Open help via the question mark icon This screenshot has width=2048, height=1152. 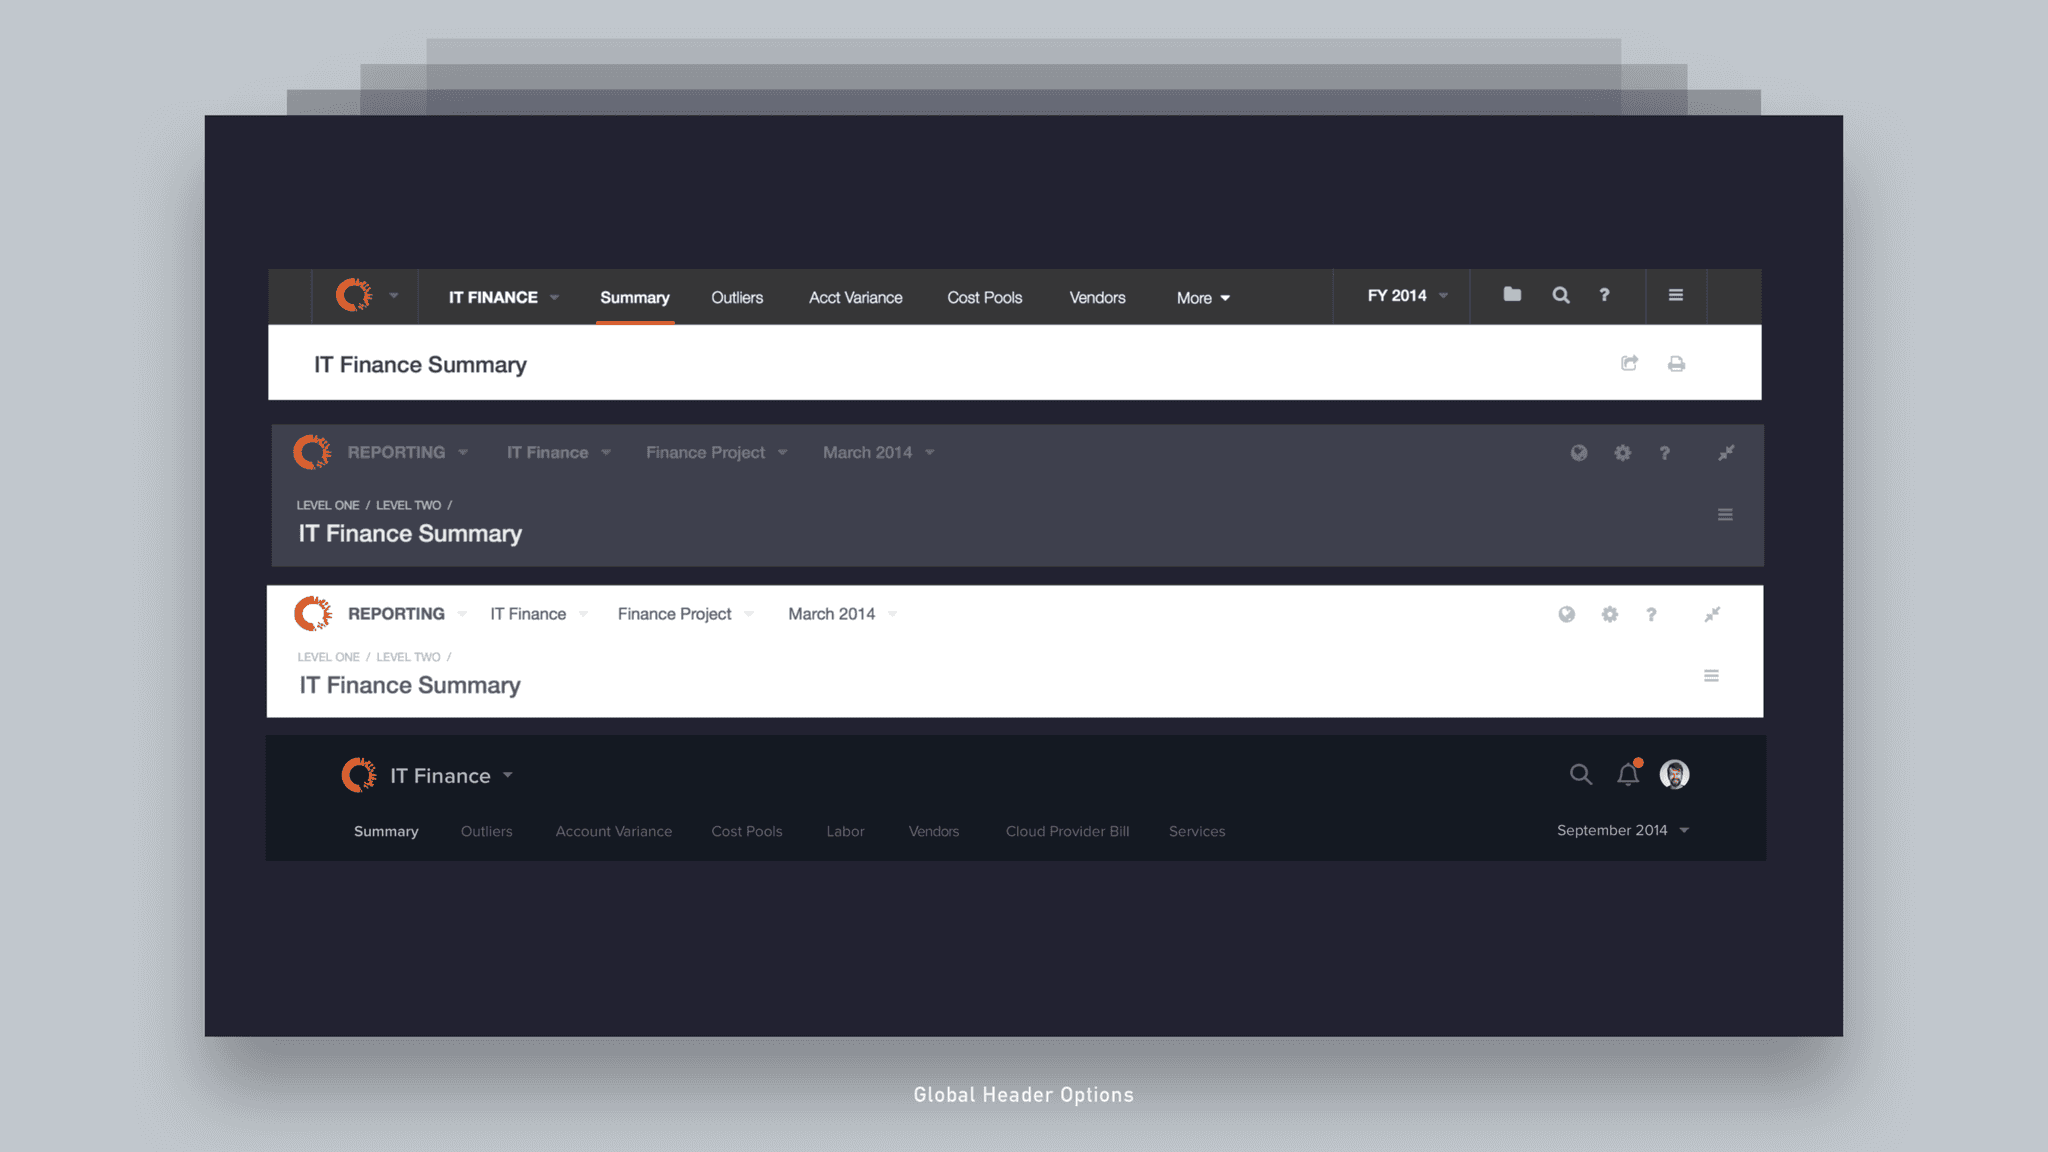tap(1605, 295)
